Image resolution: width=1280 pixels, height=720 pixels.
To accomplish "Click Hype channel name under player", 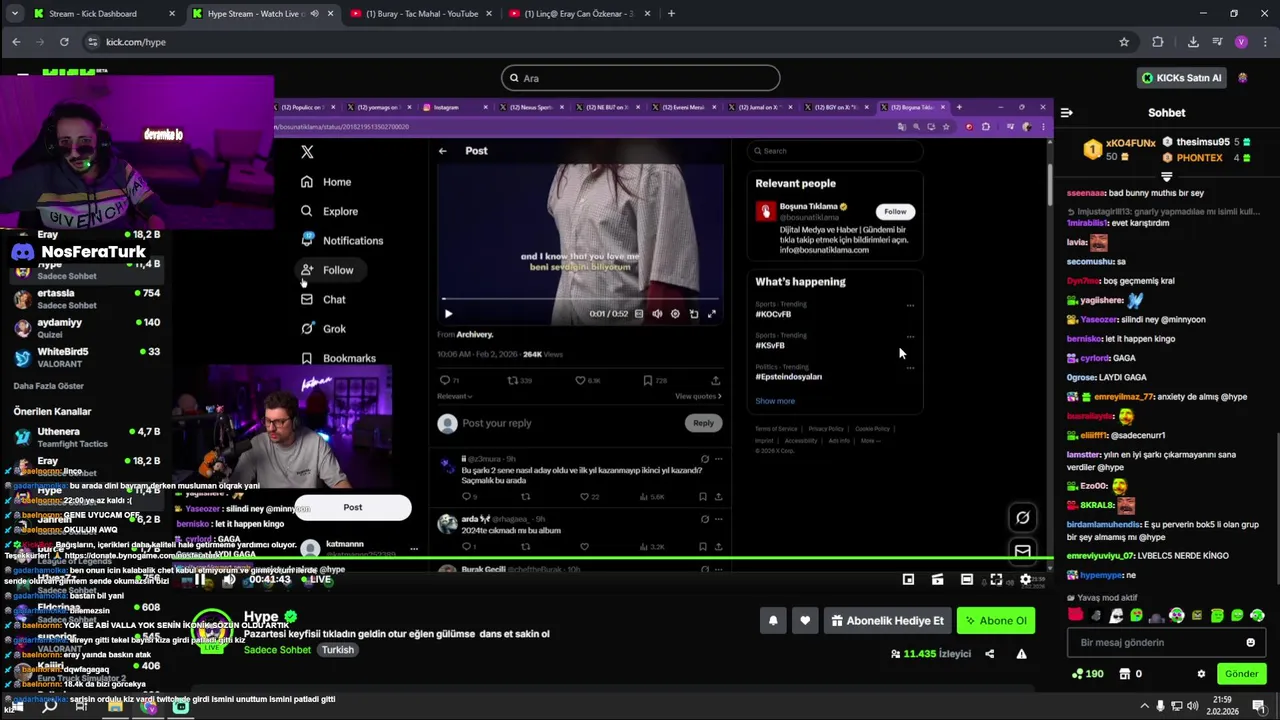I will (x=261, y=617).
